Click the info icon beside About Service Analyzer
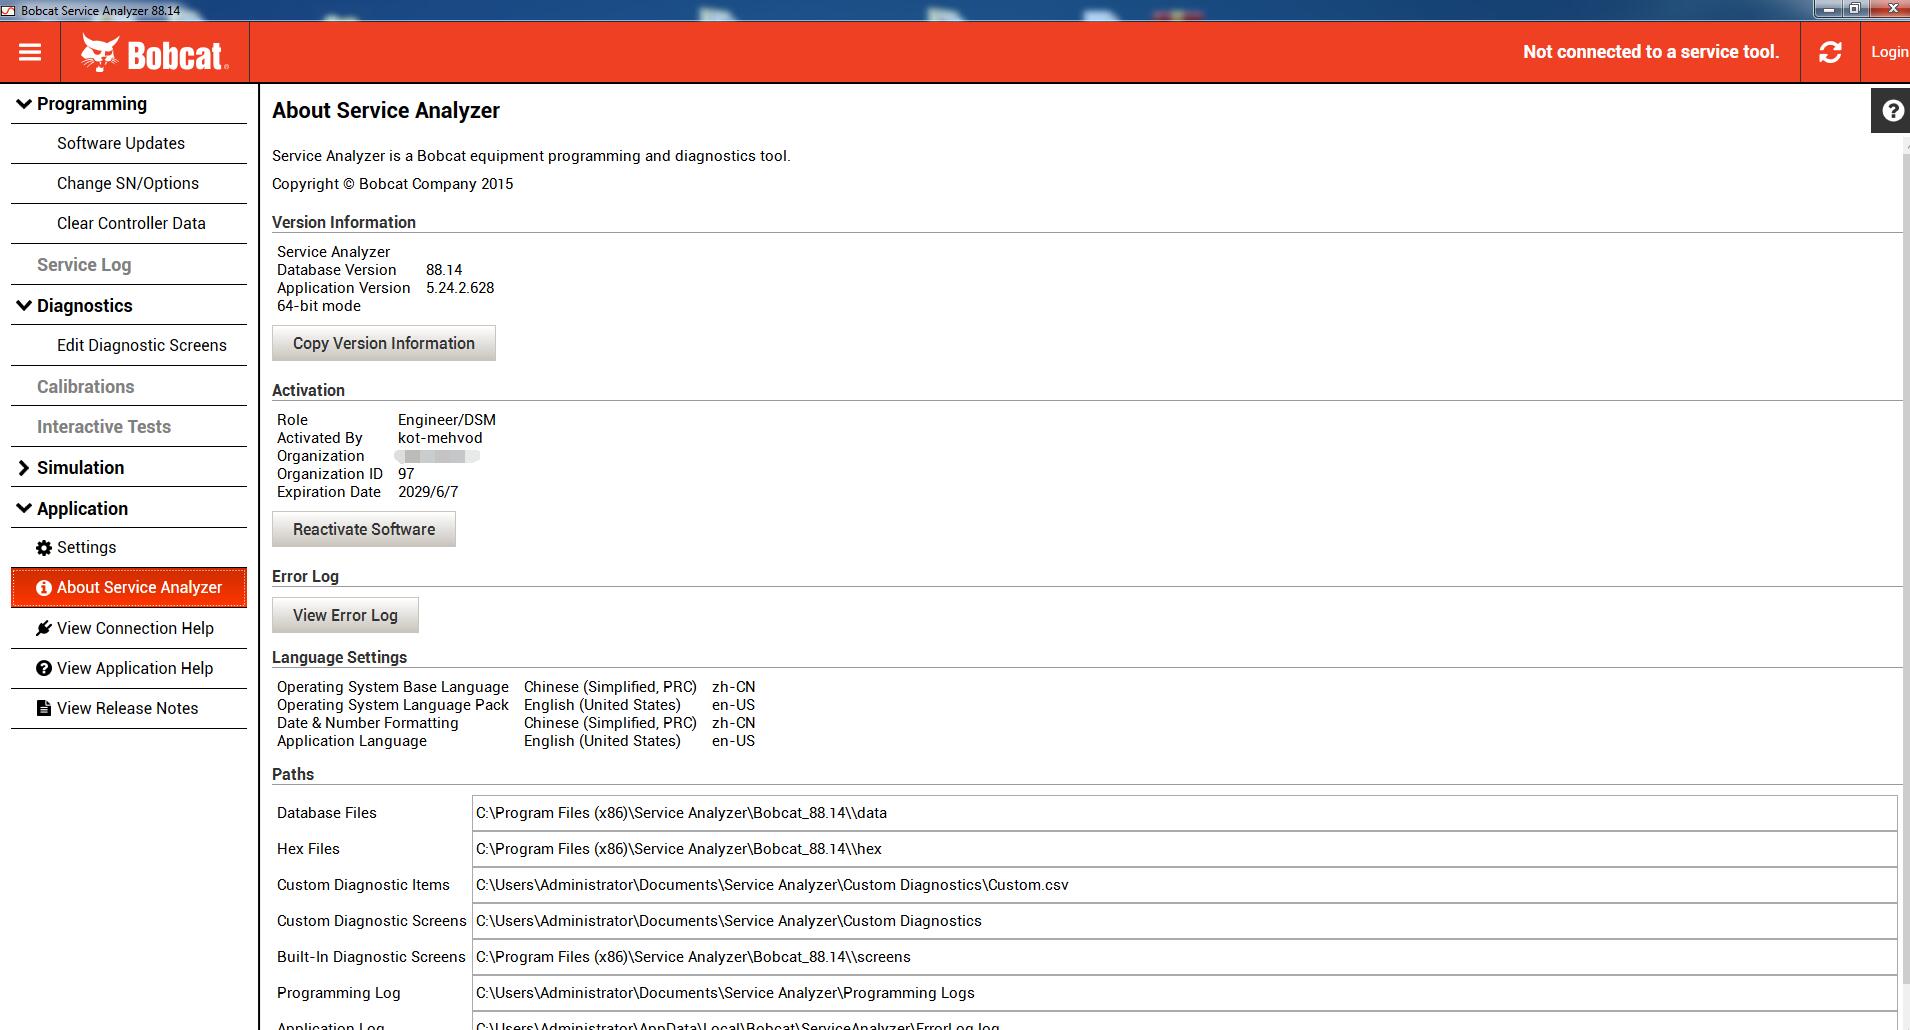The image size is (1910, 1030). point(44,588)
